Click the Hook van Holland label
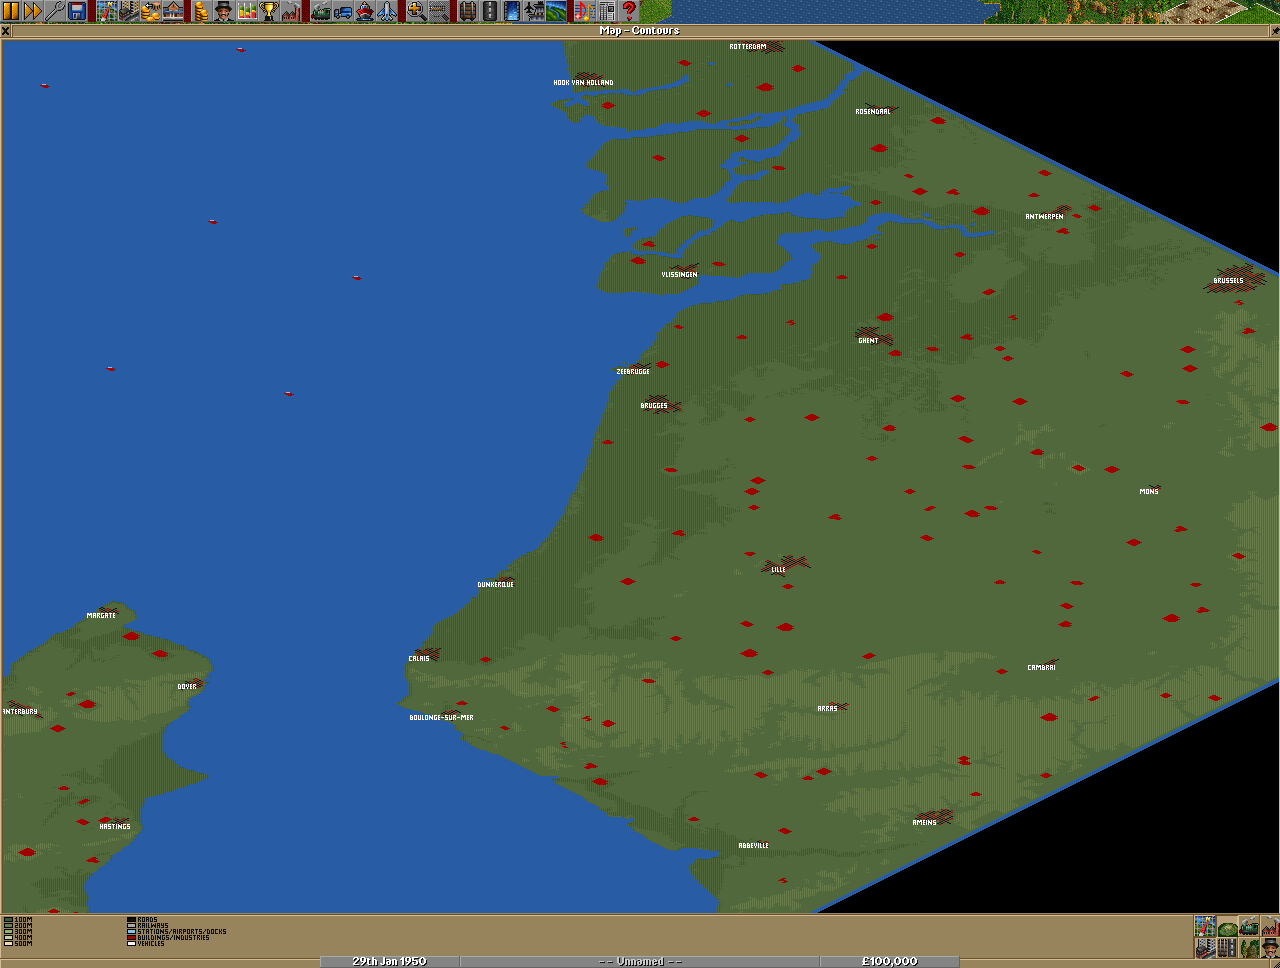 [583, 83]
